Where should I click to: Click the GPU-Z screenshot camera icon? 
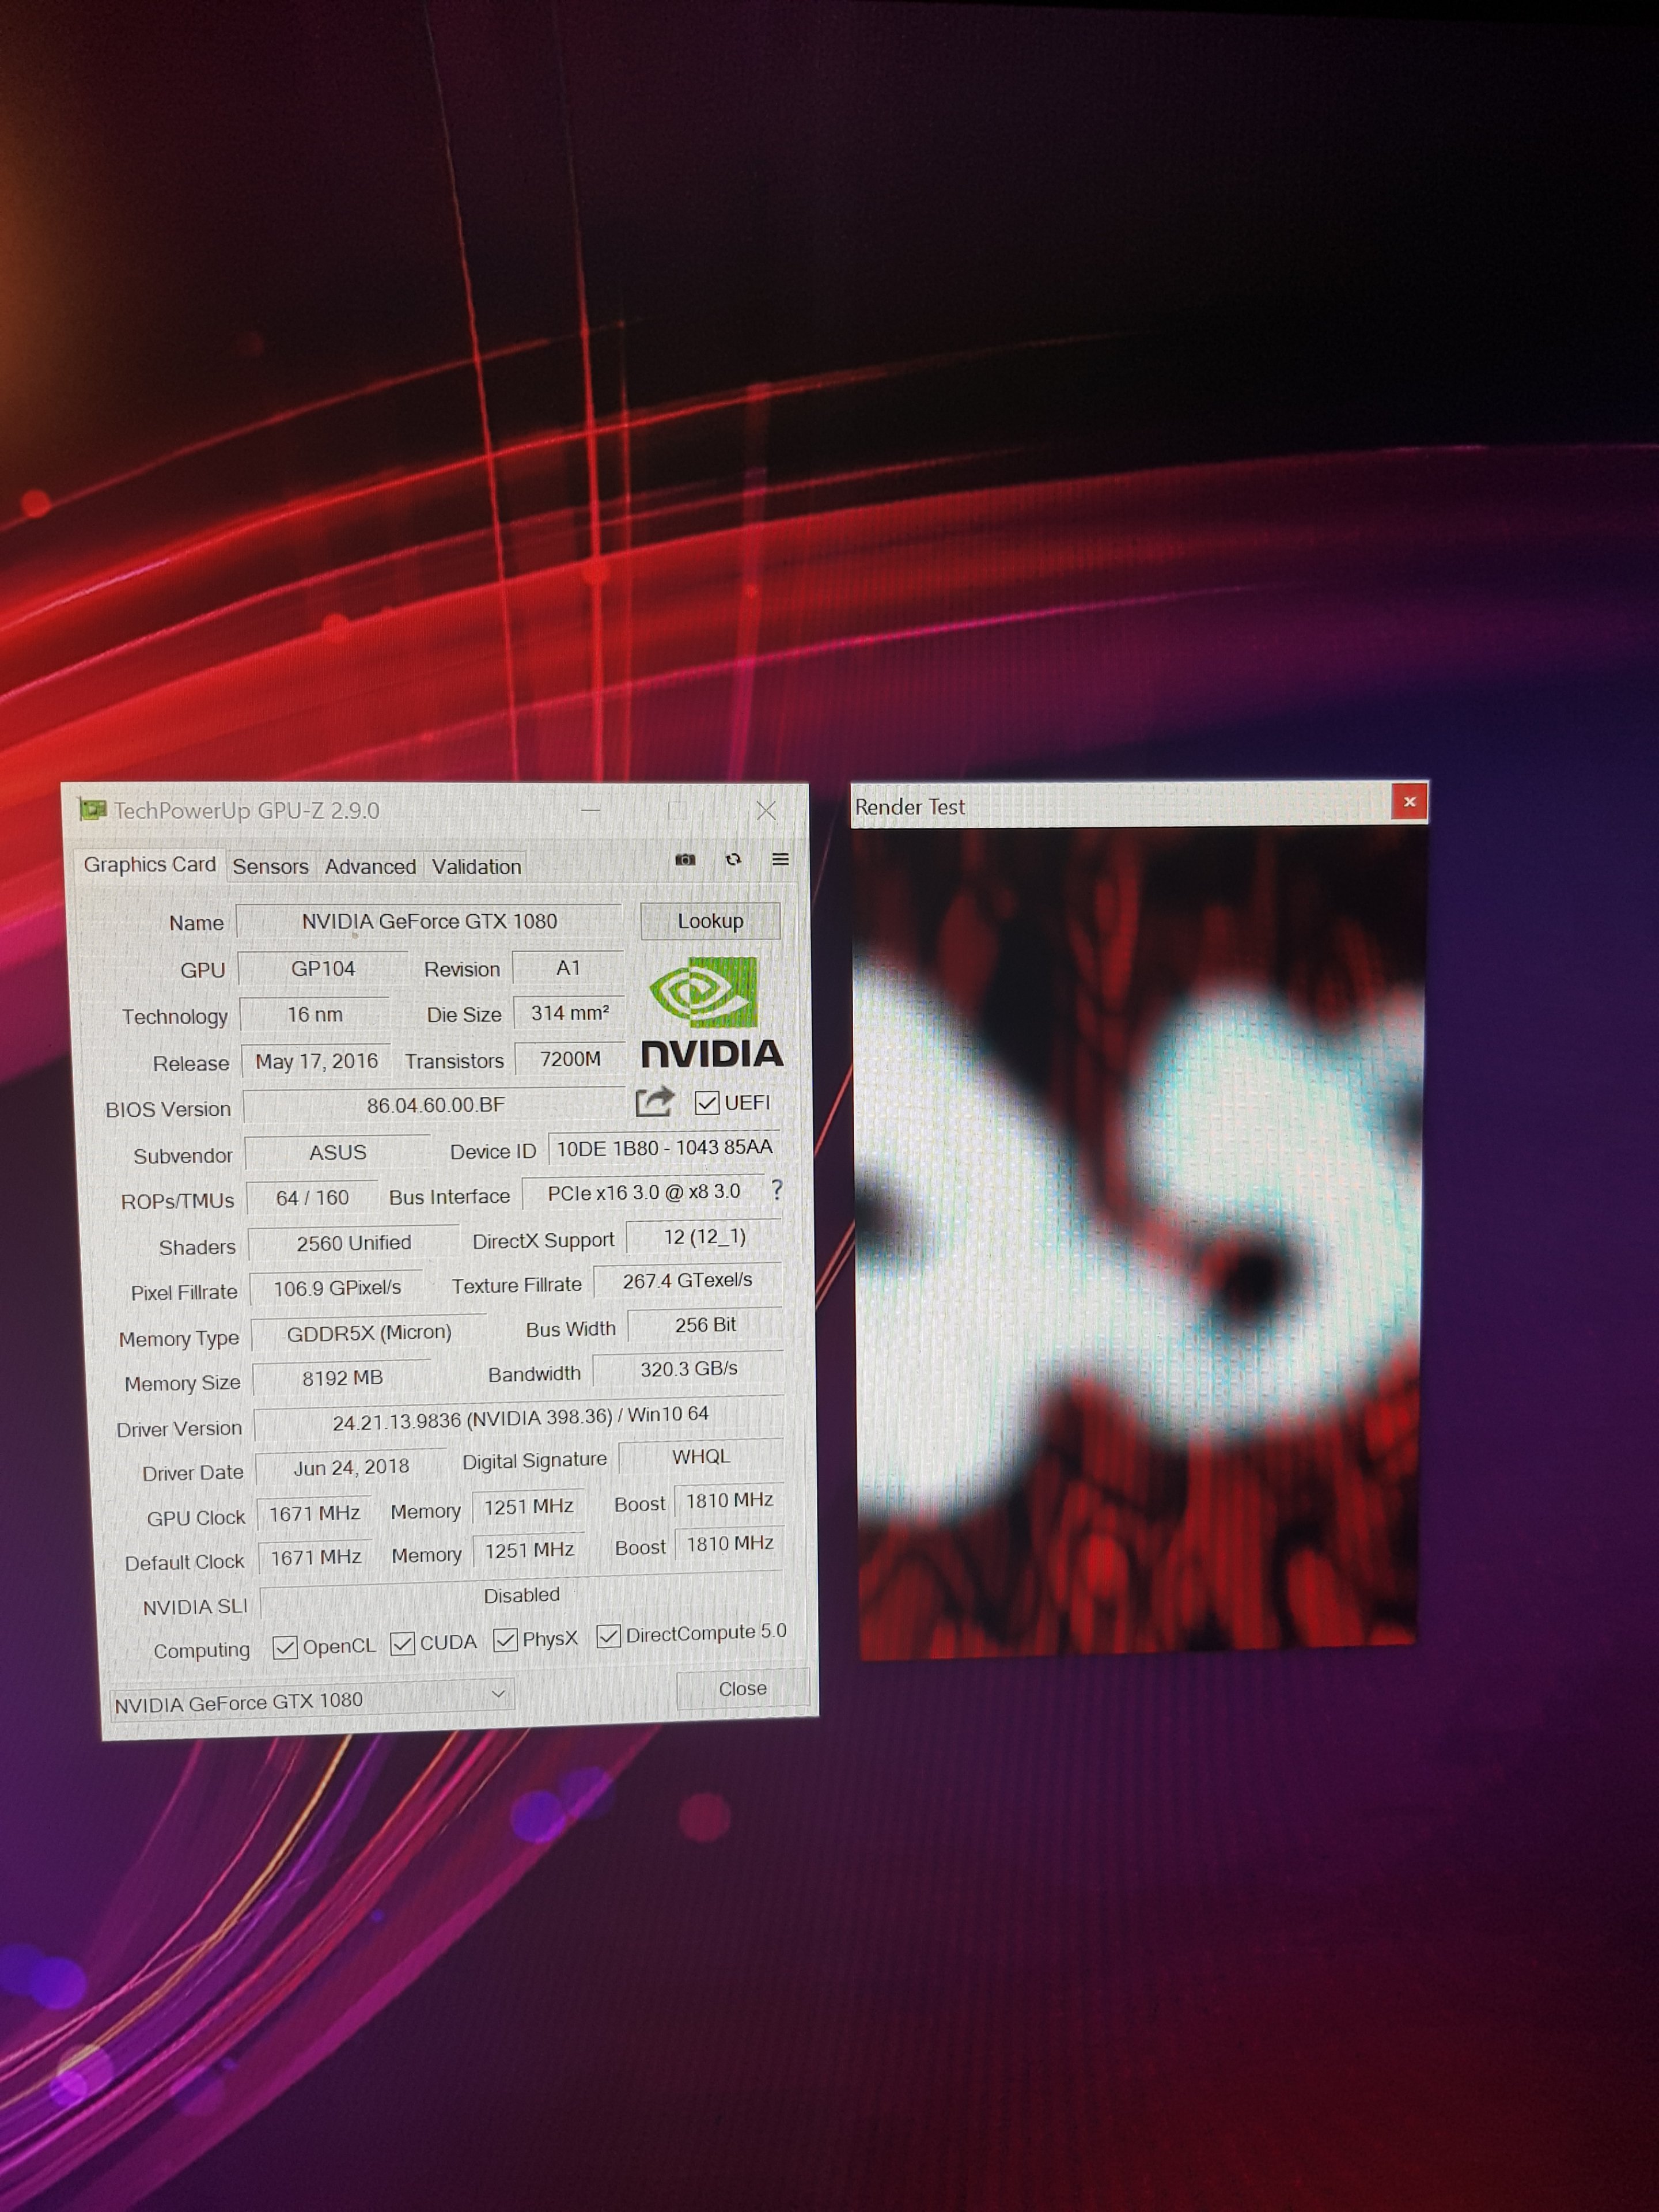point(685,859)
